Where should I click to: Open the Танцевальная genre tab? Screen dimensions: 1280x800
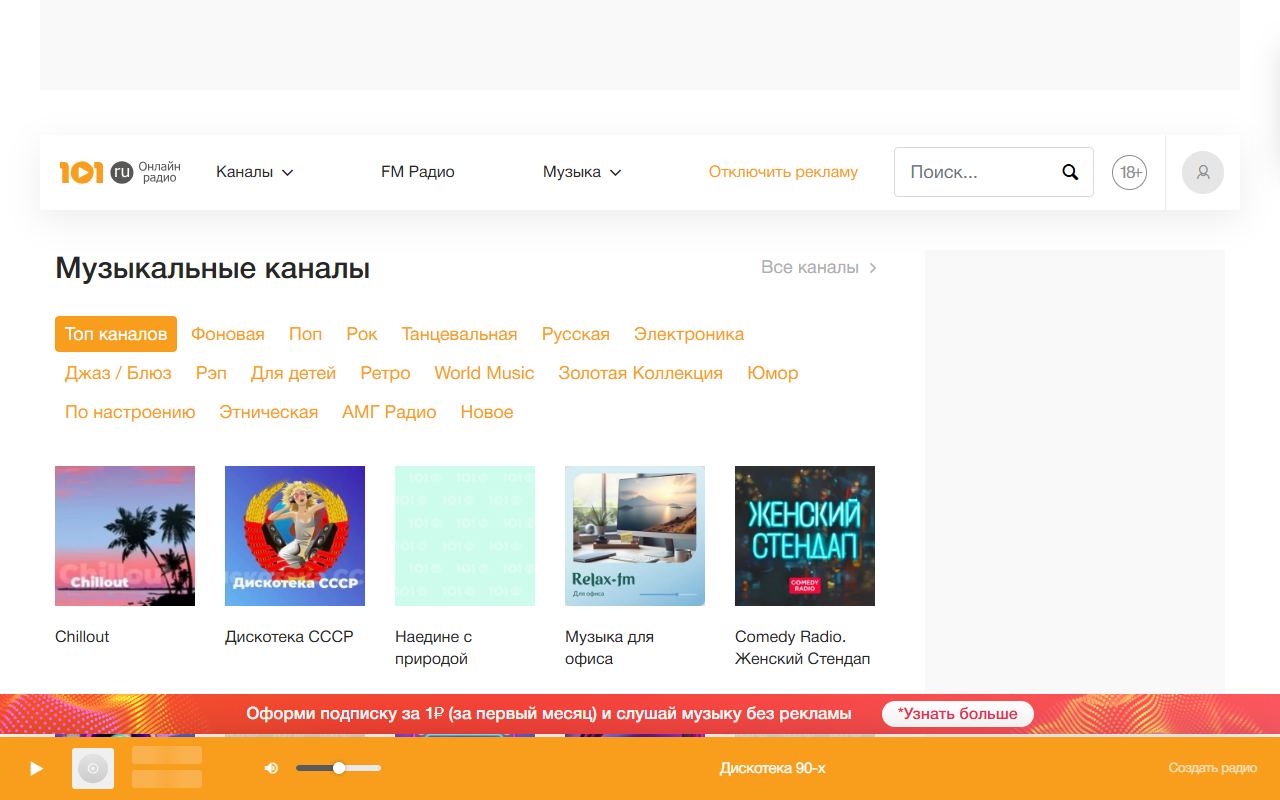click(x=459, y=334)
